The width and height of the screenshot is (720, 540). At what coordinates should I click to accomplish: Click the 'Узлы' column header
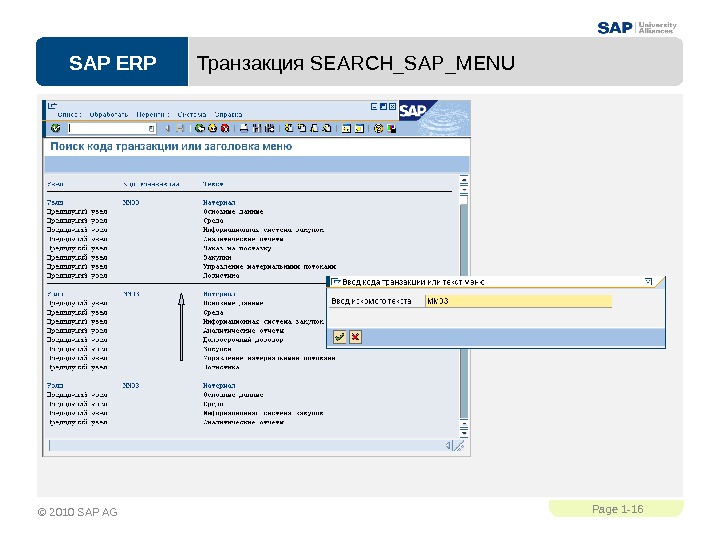55,184
